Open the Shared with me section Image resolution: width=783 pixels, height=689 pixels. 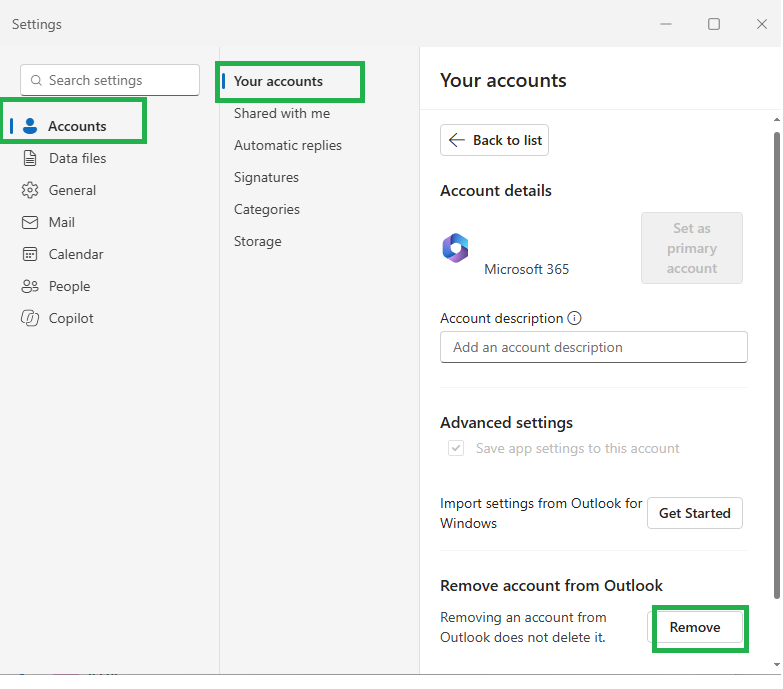(x=282, y=113)
